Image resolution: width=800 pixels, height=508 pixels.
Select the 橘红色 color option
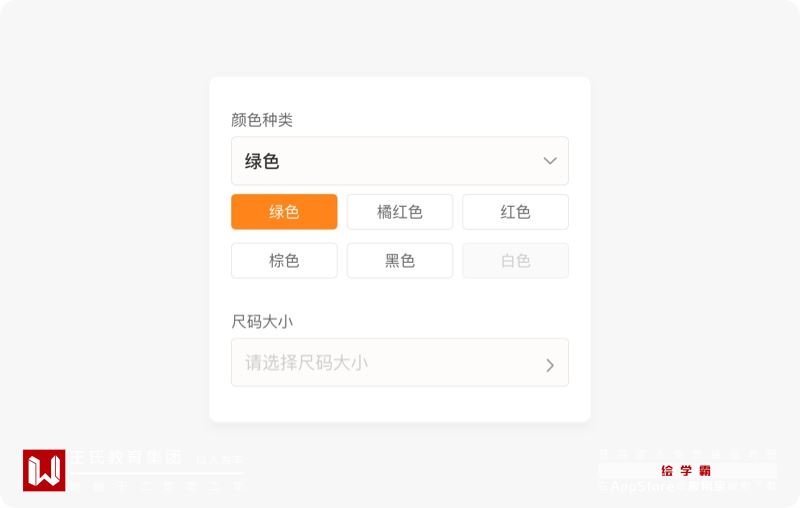click(400, 212)
